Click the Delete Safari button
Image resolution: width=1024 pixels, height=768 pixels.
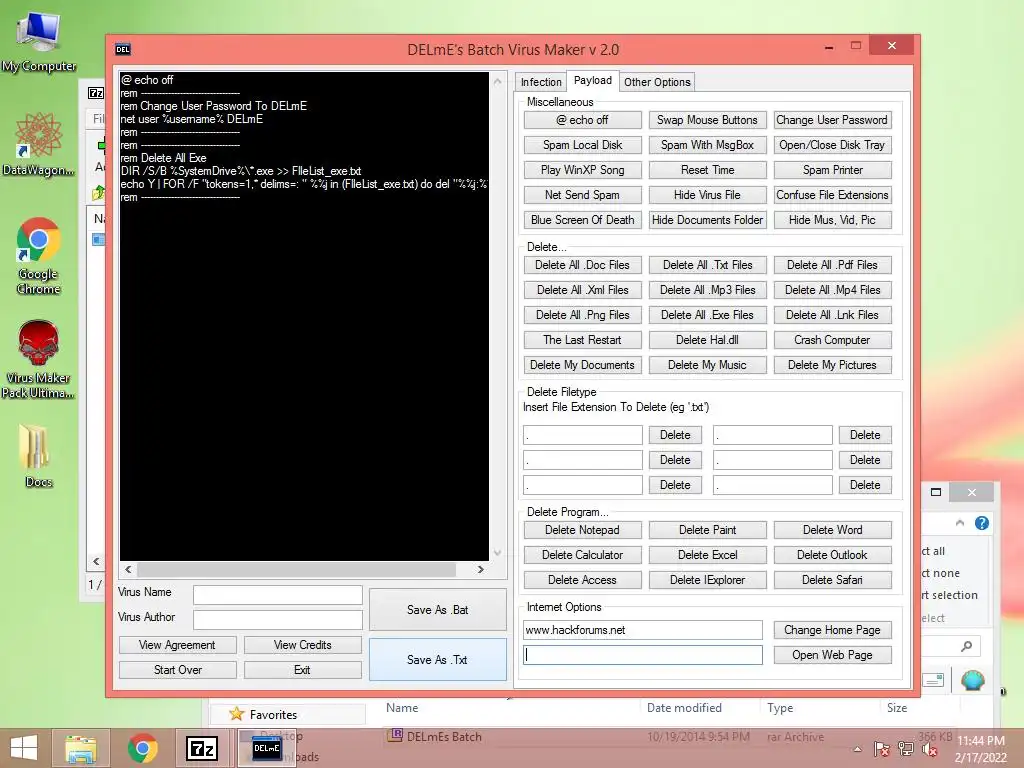[832, 580]
